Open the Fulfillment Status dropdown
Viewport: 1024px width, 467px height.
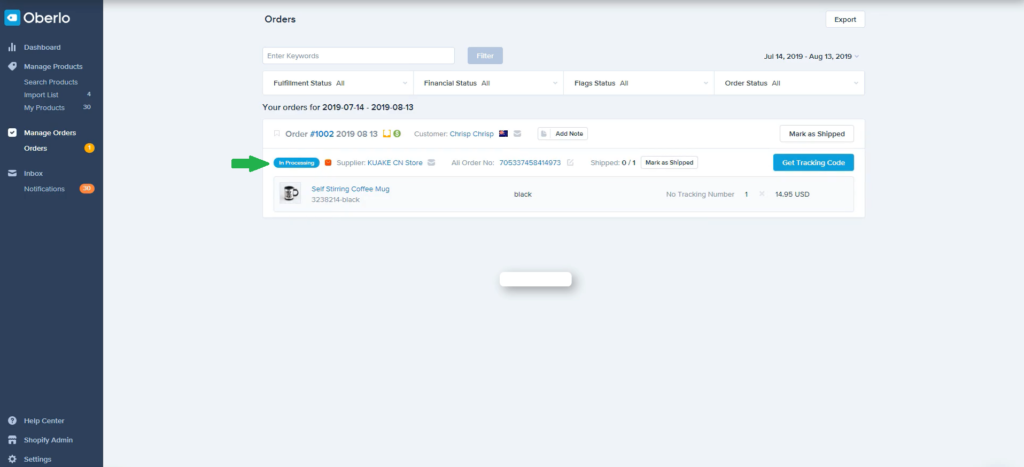coord(338,83)
